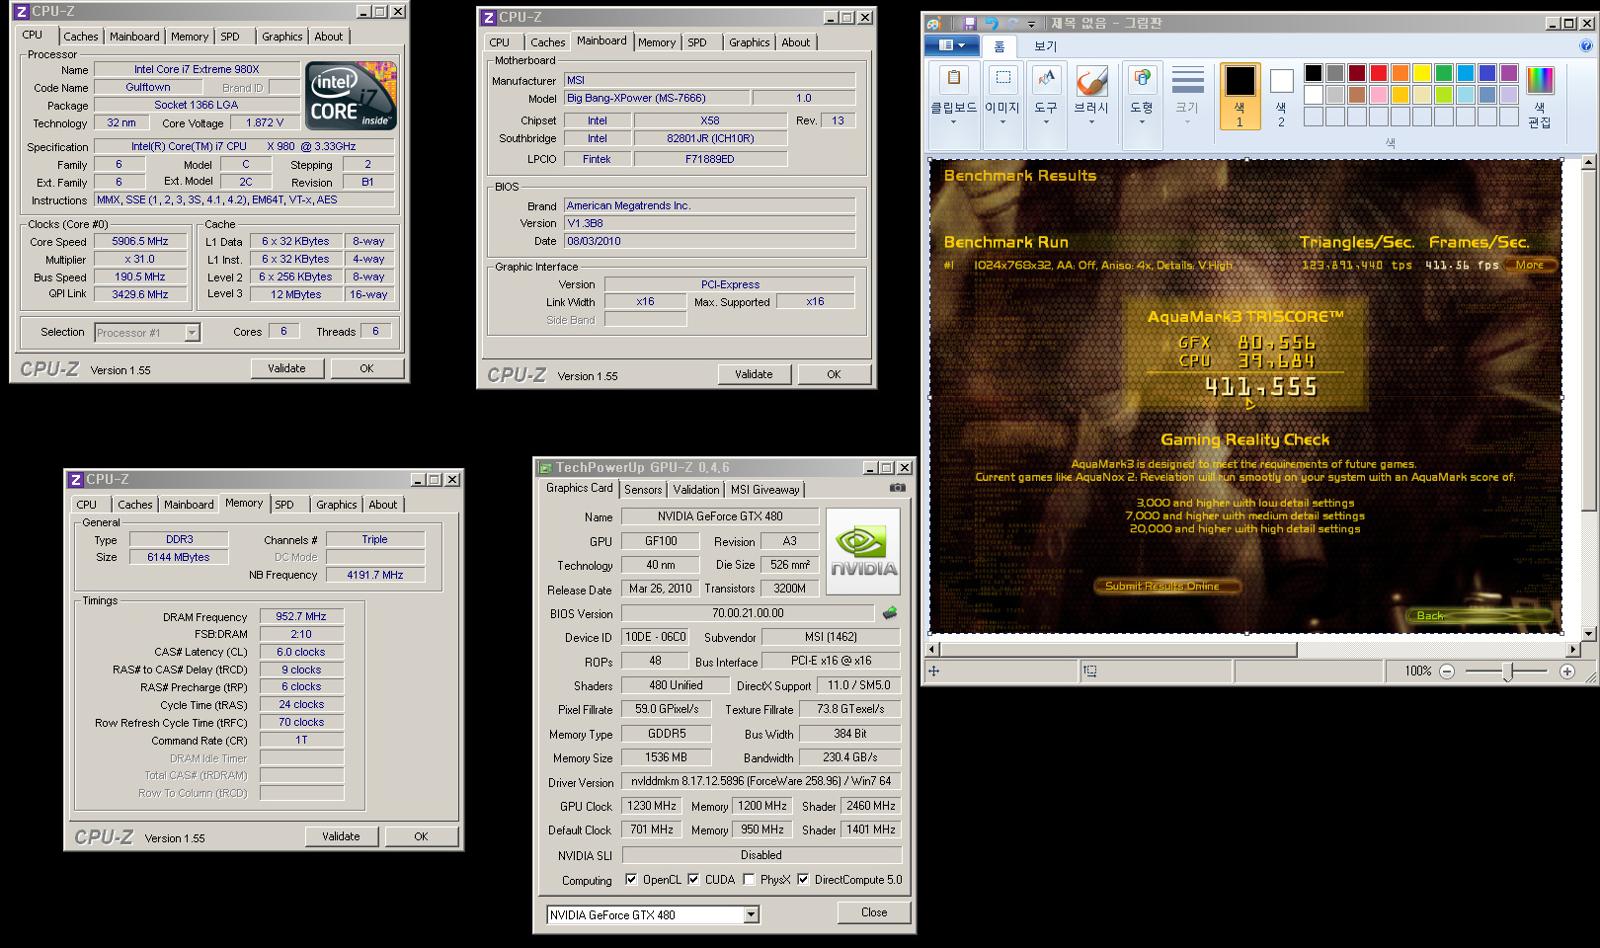Open the Image (이미지) selection tool in Paint

coord(1002,79)
